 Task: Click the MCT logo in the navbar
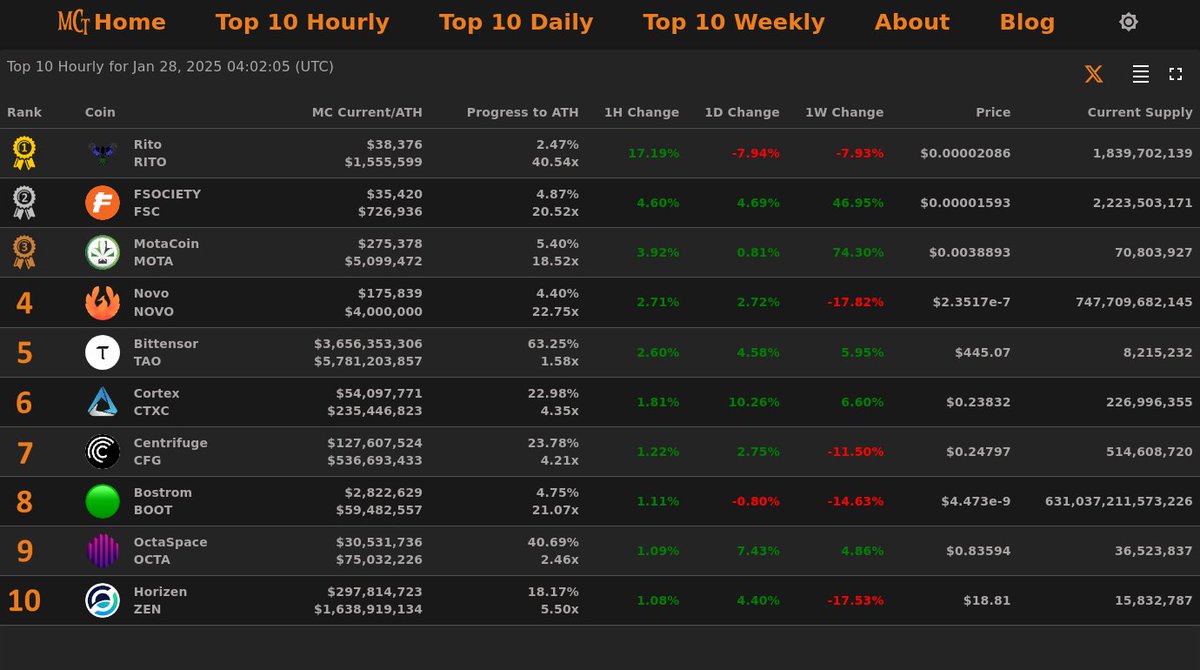[73, 22]
